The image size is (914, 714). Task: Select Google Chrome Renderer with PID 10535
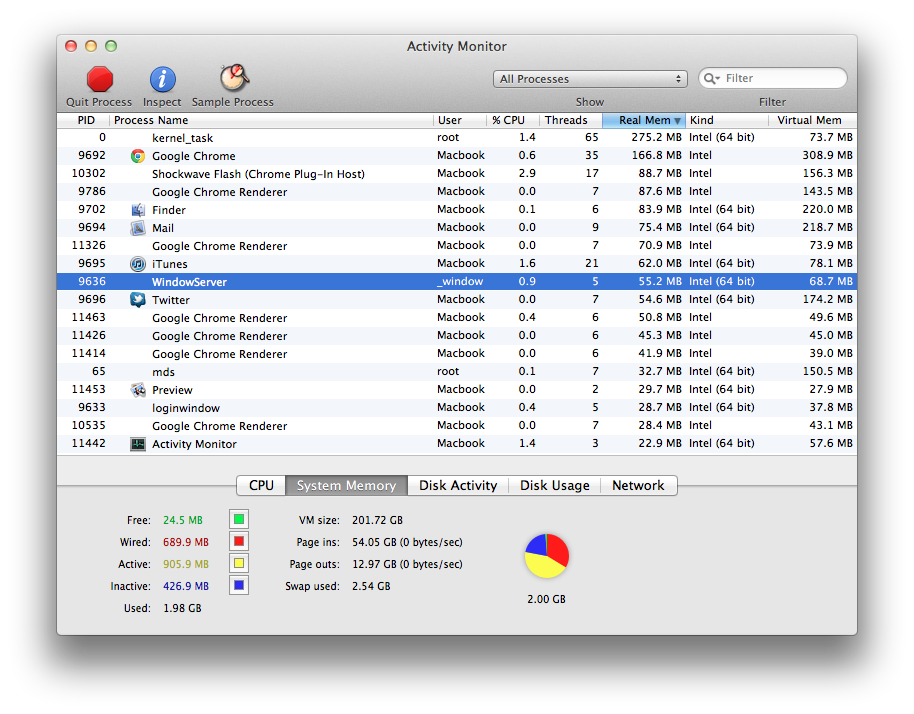click(x=457, y=426)
